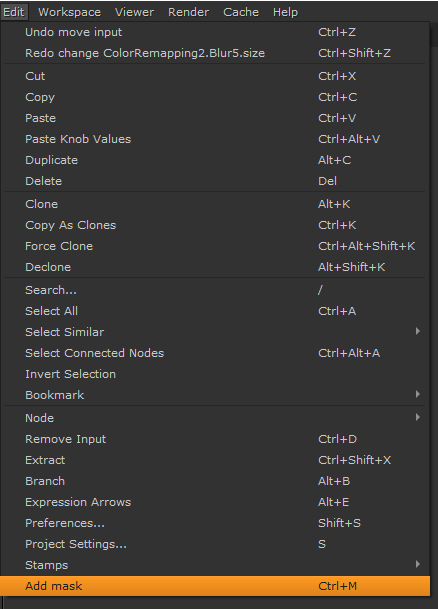The image size is (438, 609).
Task: Toggle Expression Arrows
Action: pyautogui.click(x=215, y=502)
